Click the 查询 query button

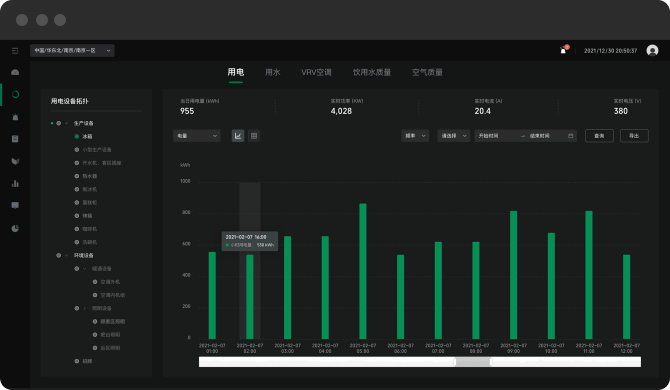click(x=599, y=136)
